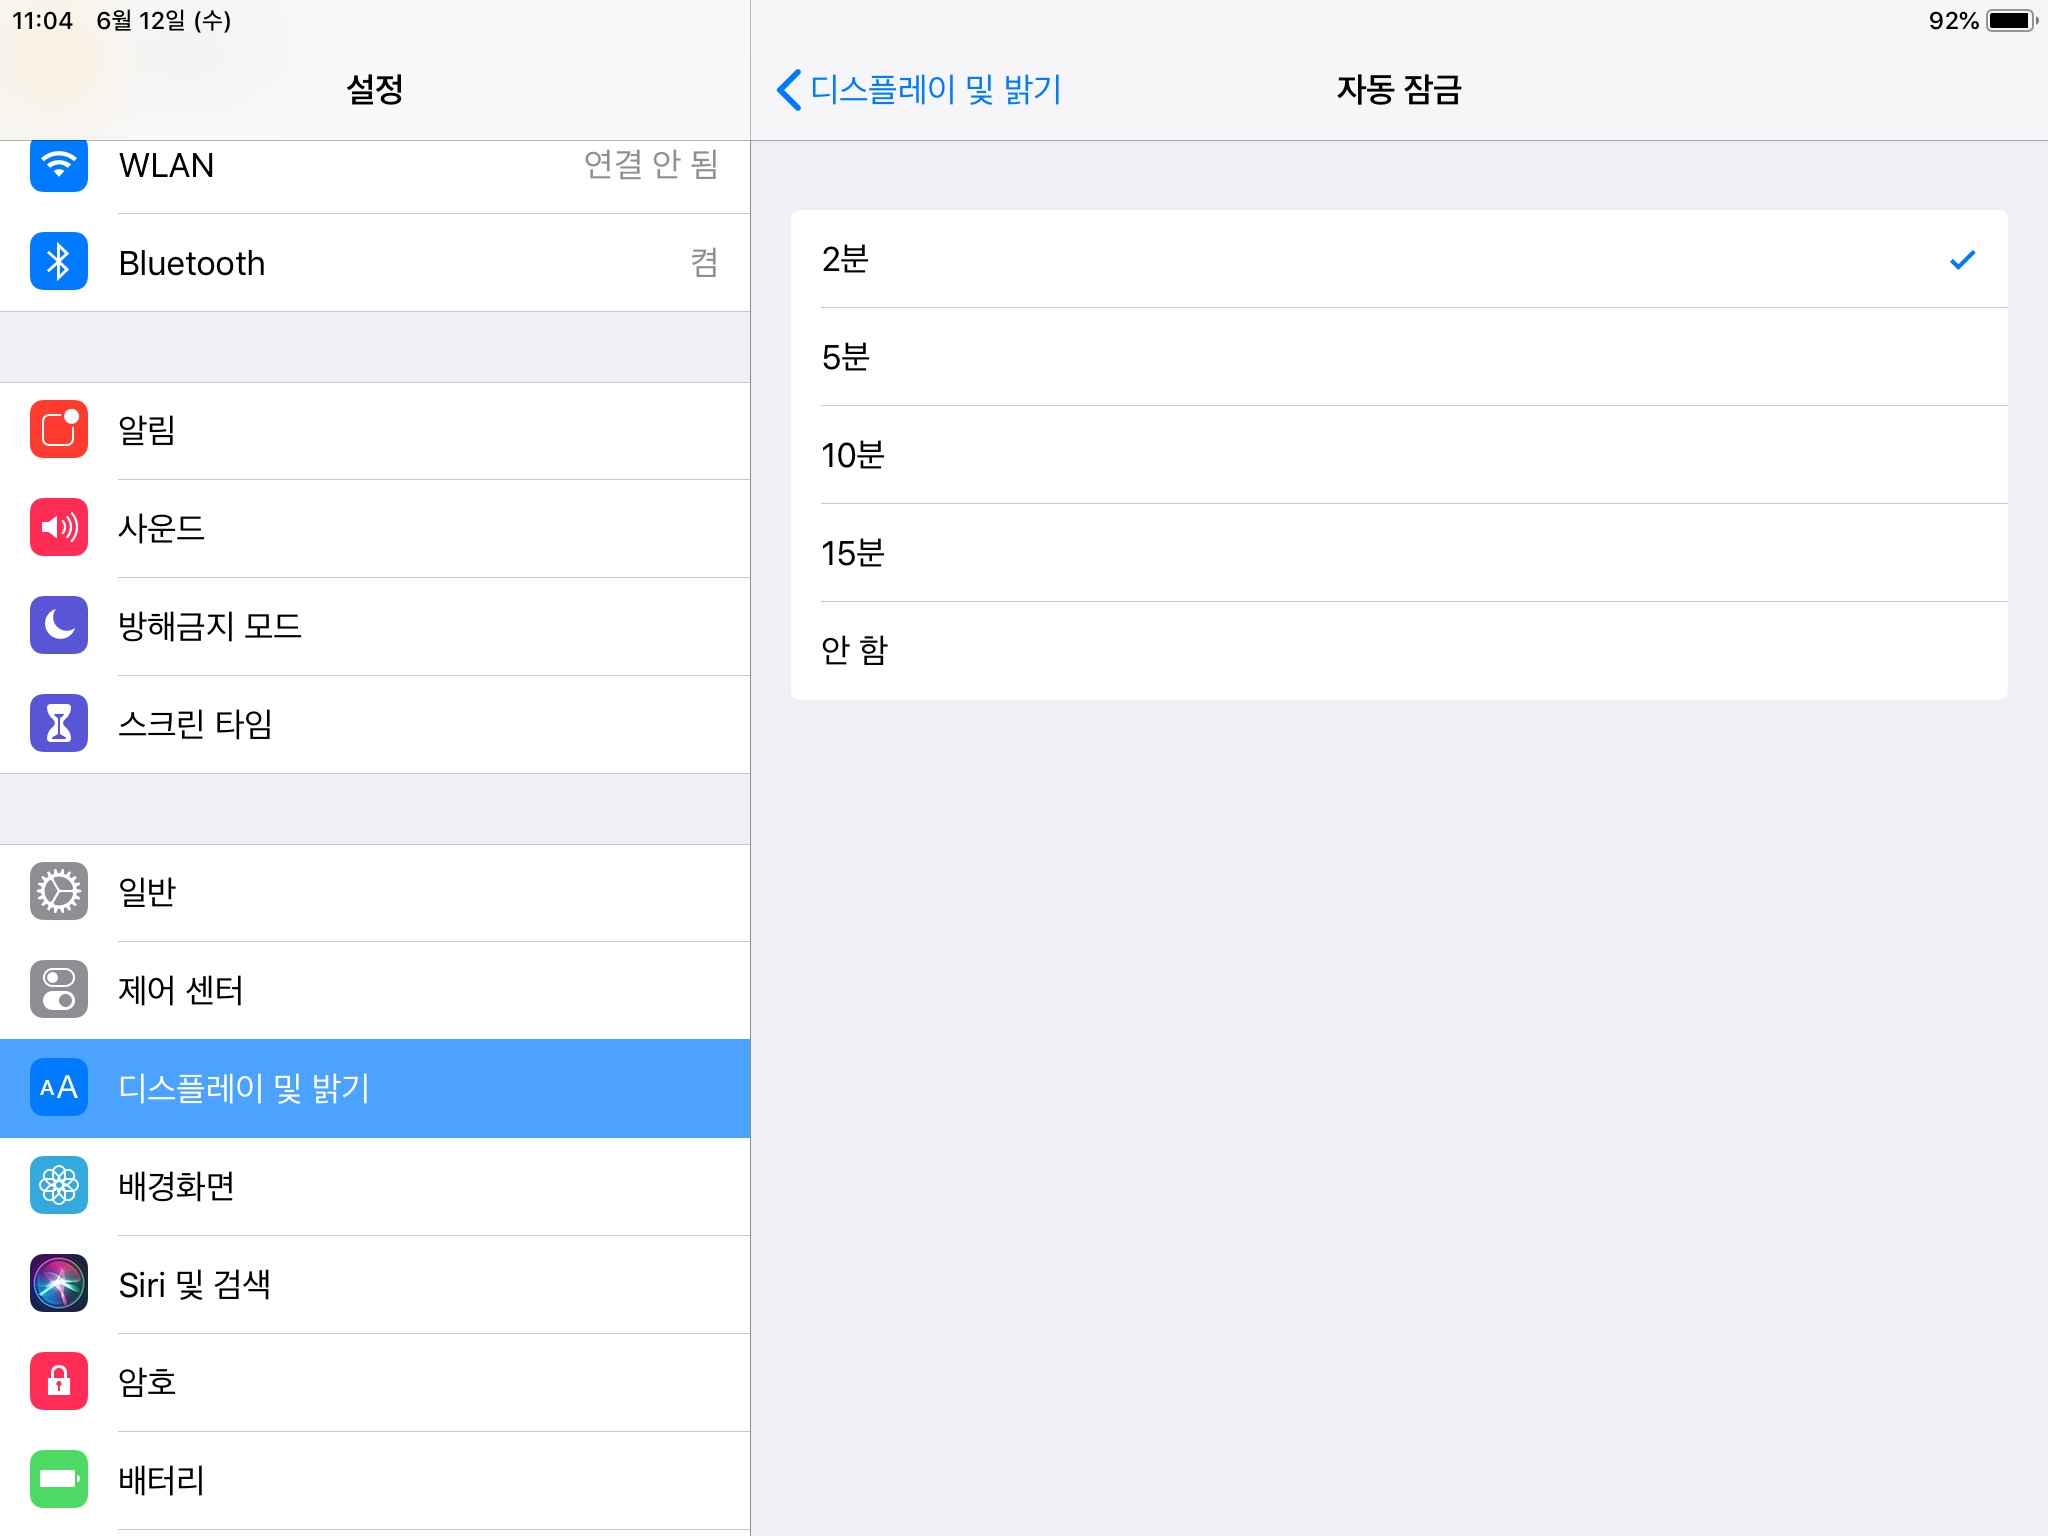2048x1536 pixels.
Task: Tap the 연결 안 됨 WLAN status text
Action: [651, 164]
